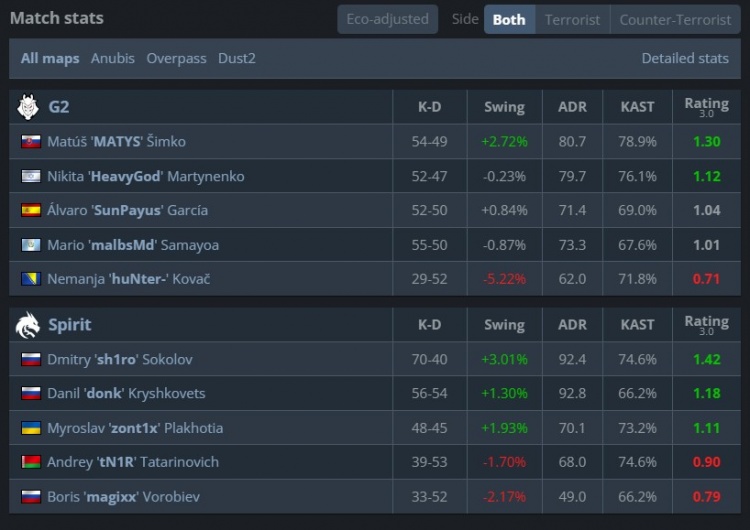Click the G2 Swing column header
This screenshot has height=530, width=750.
pos(503,107)
